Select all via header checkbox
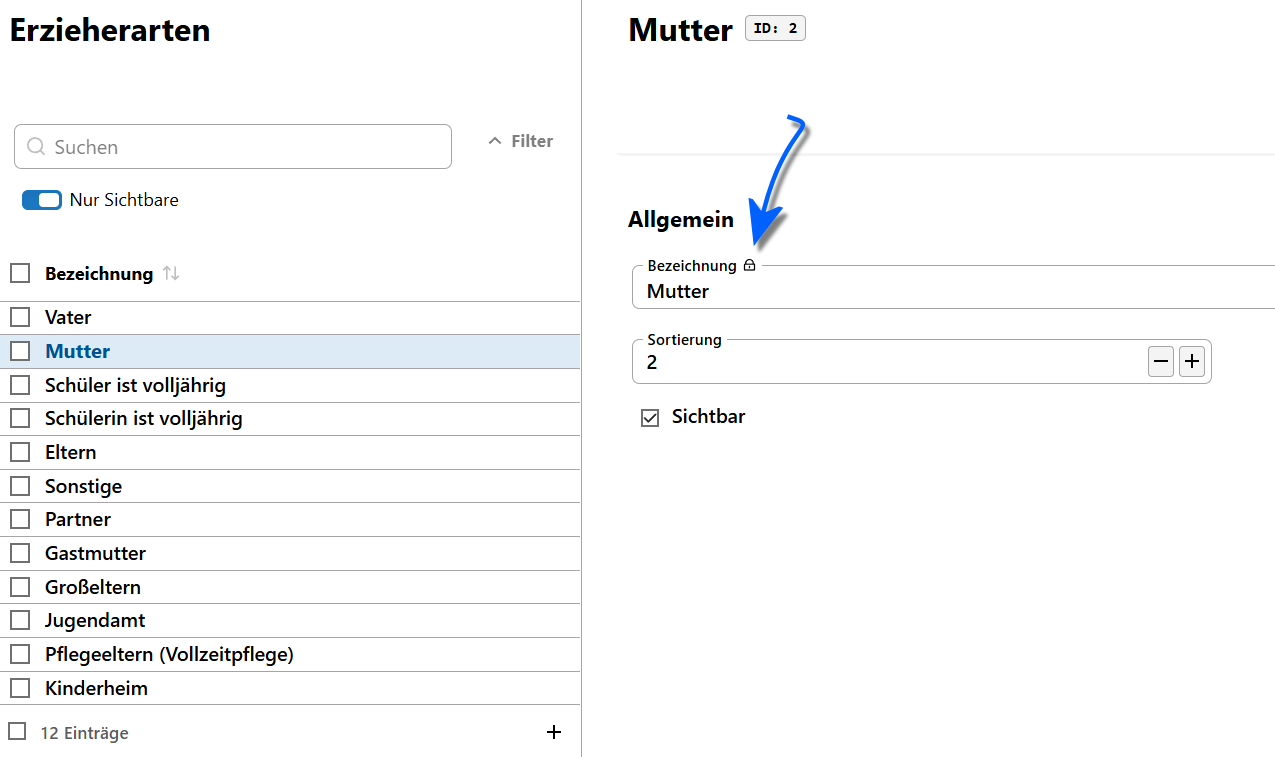 [20, 273]
